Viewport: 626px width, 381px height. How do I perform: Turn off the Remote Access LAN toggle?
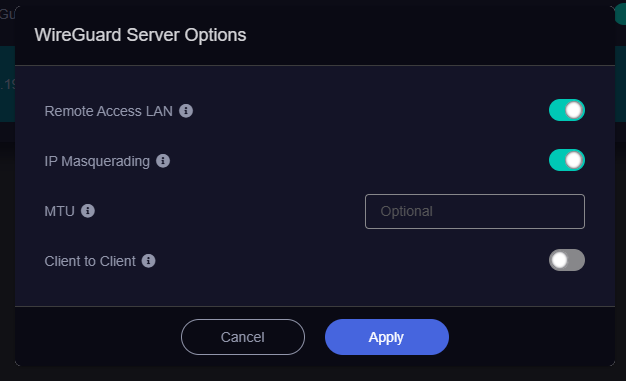567,110
